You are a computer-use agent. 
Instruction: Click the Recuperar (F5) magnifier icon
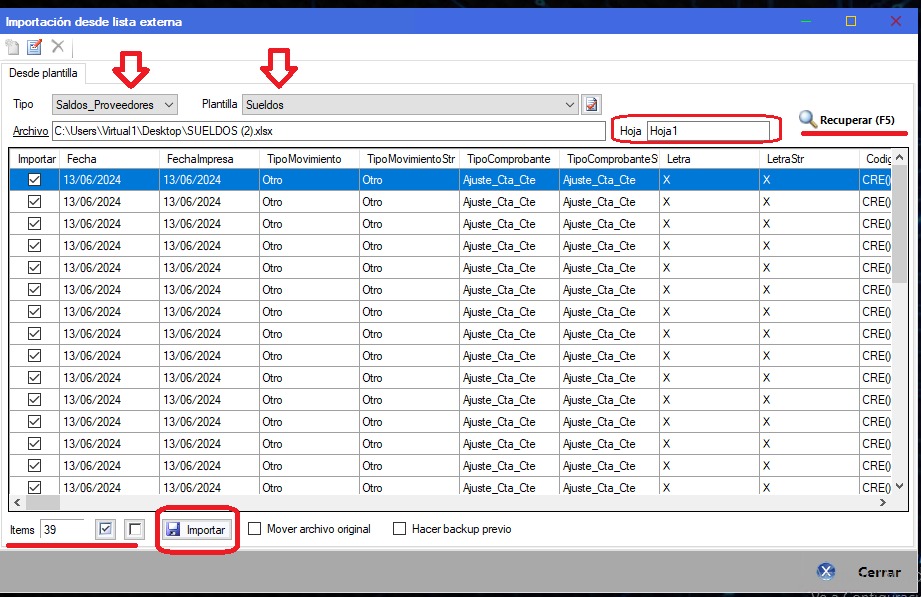point(808,120)
